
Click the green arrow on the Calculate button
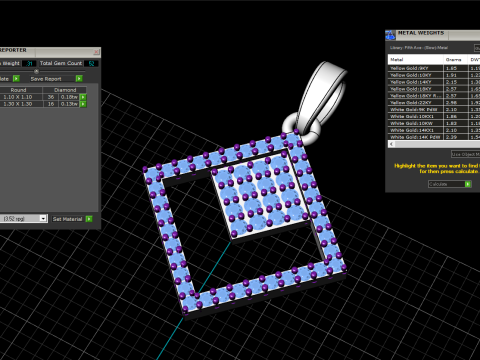click(468, 184)
